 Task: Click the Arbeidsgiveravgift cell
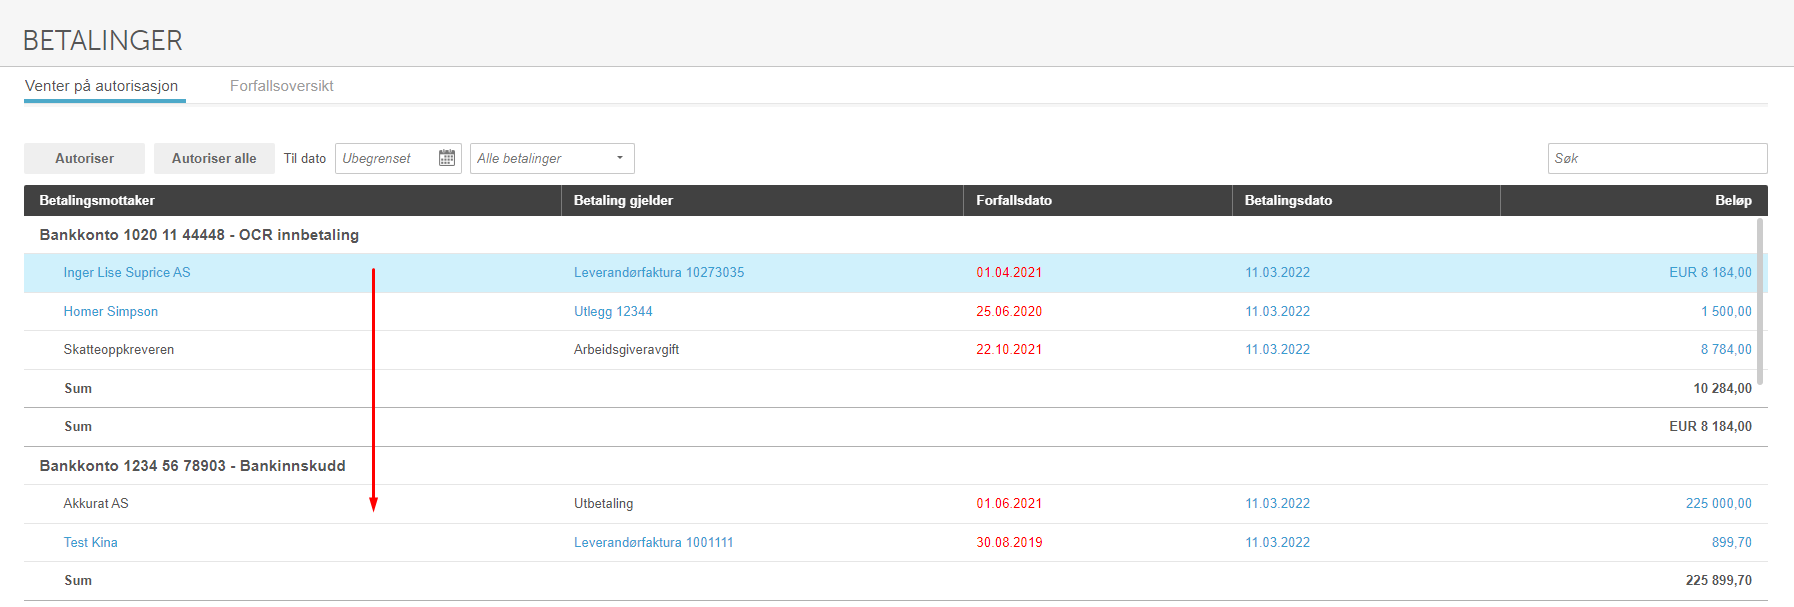pyautogui.click(x=626, y=349)
